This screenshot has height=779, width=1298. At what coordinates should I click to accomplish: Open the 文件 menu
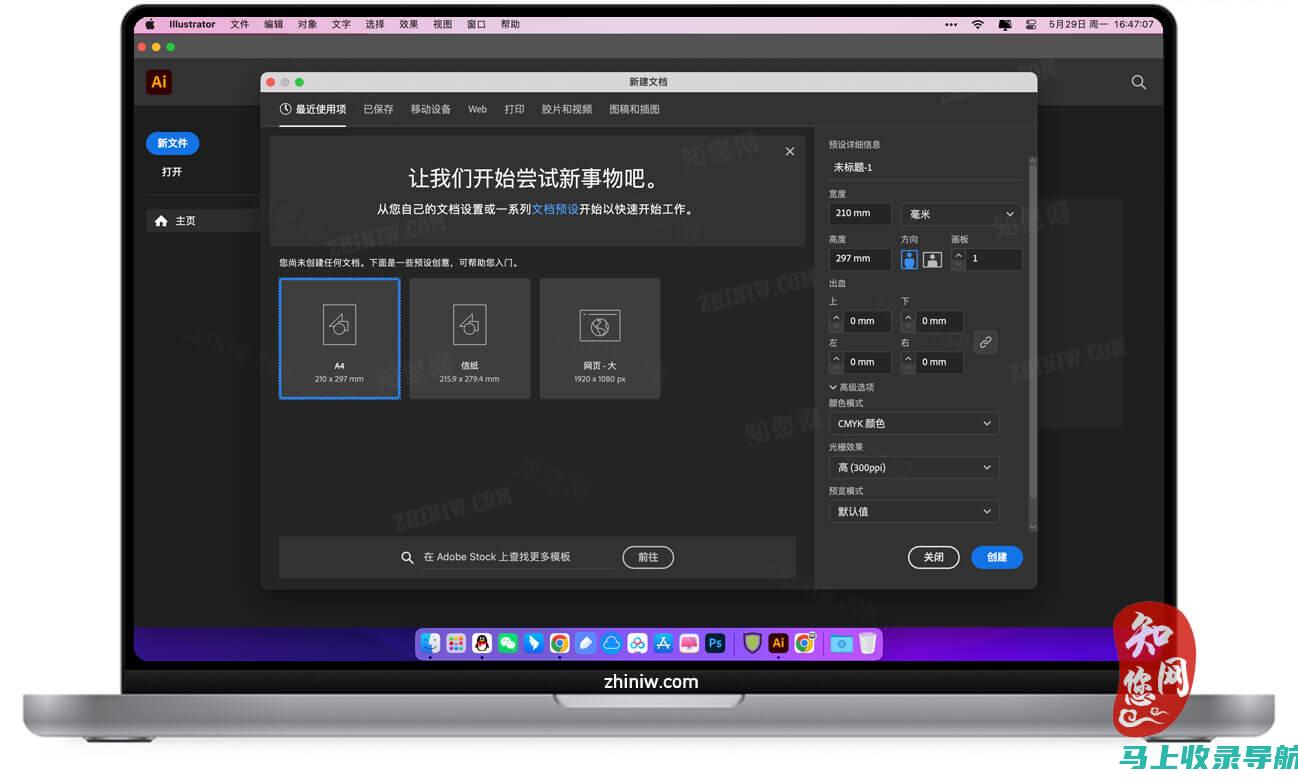pos(239,24)
